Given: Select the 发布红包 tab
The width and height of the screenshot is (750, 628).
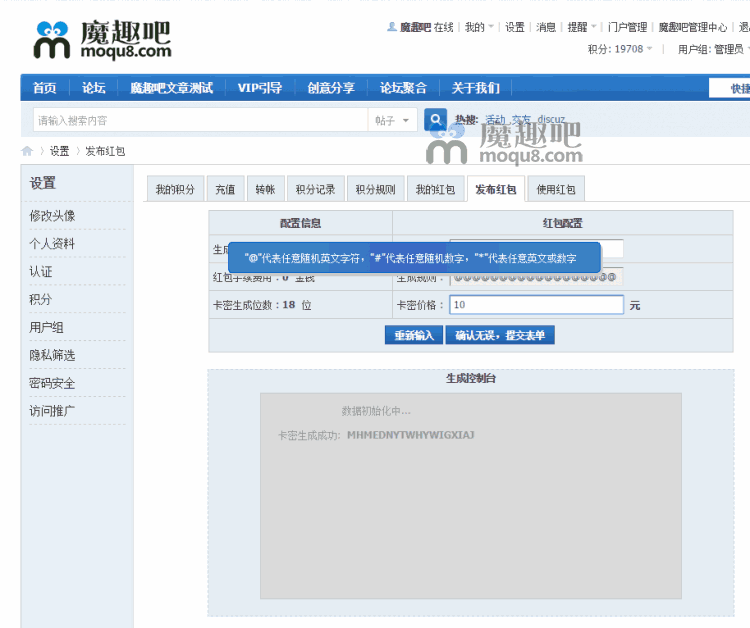Looking at the screenshot, I should (x=496, y=189).
